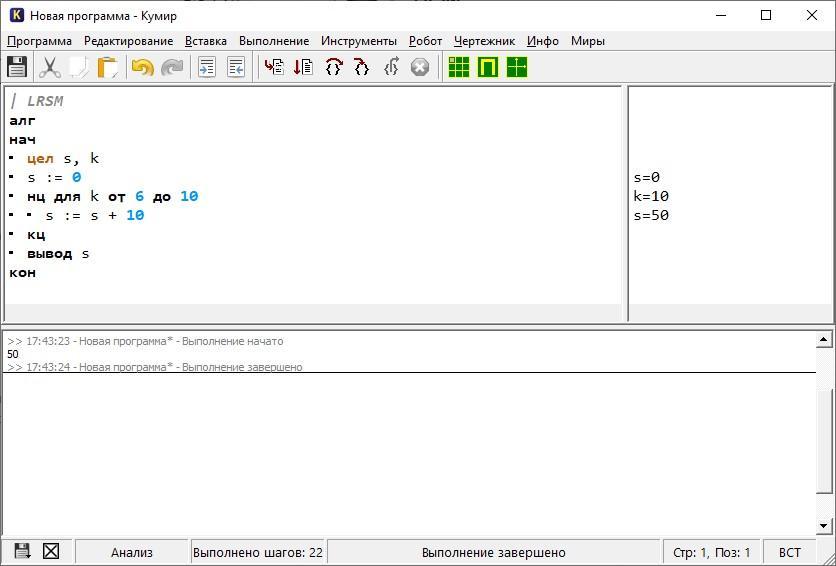Click the paste clipboard icon
This screenshot has width=836, height=566.
pos(108,67)
